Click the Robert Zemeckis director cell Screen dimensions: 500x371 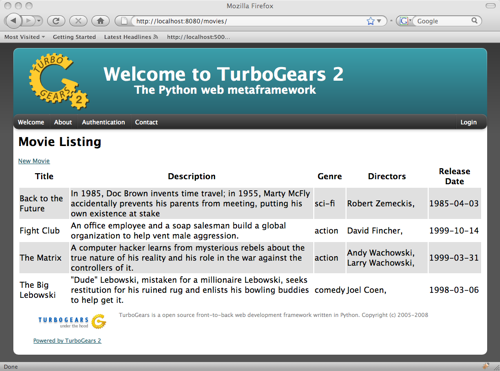pyautogui.click(x=387, y=203)
